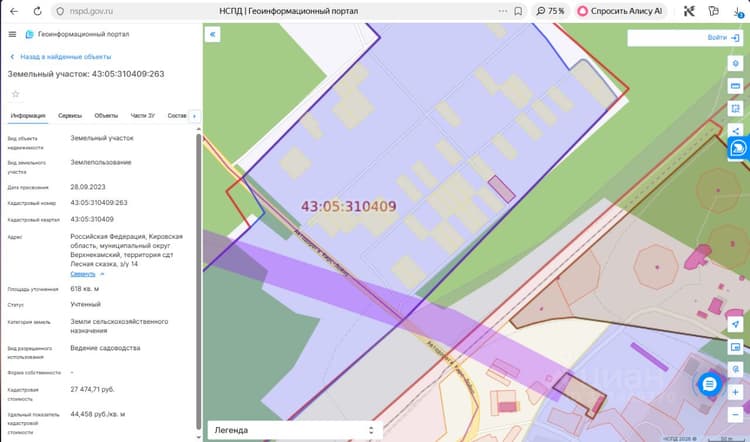This screenshot has width=750, height=442.
Task: Open the Объекты tab
Action: click(x=106, y=116)
